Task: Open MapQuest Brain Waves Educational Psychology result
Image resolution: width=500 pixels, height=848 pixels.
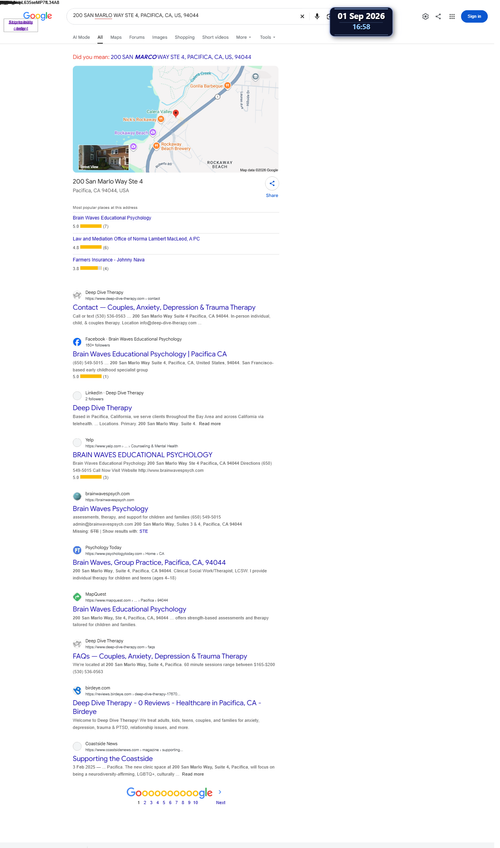Action: 129,609
